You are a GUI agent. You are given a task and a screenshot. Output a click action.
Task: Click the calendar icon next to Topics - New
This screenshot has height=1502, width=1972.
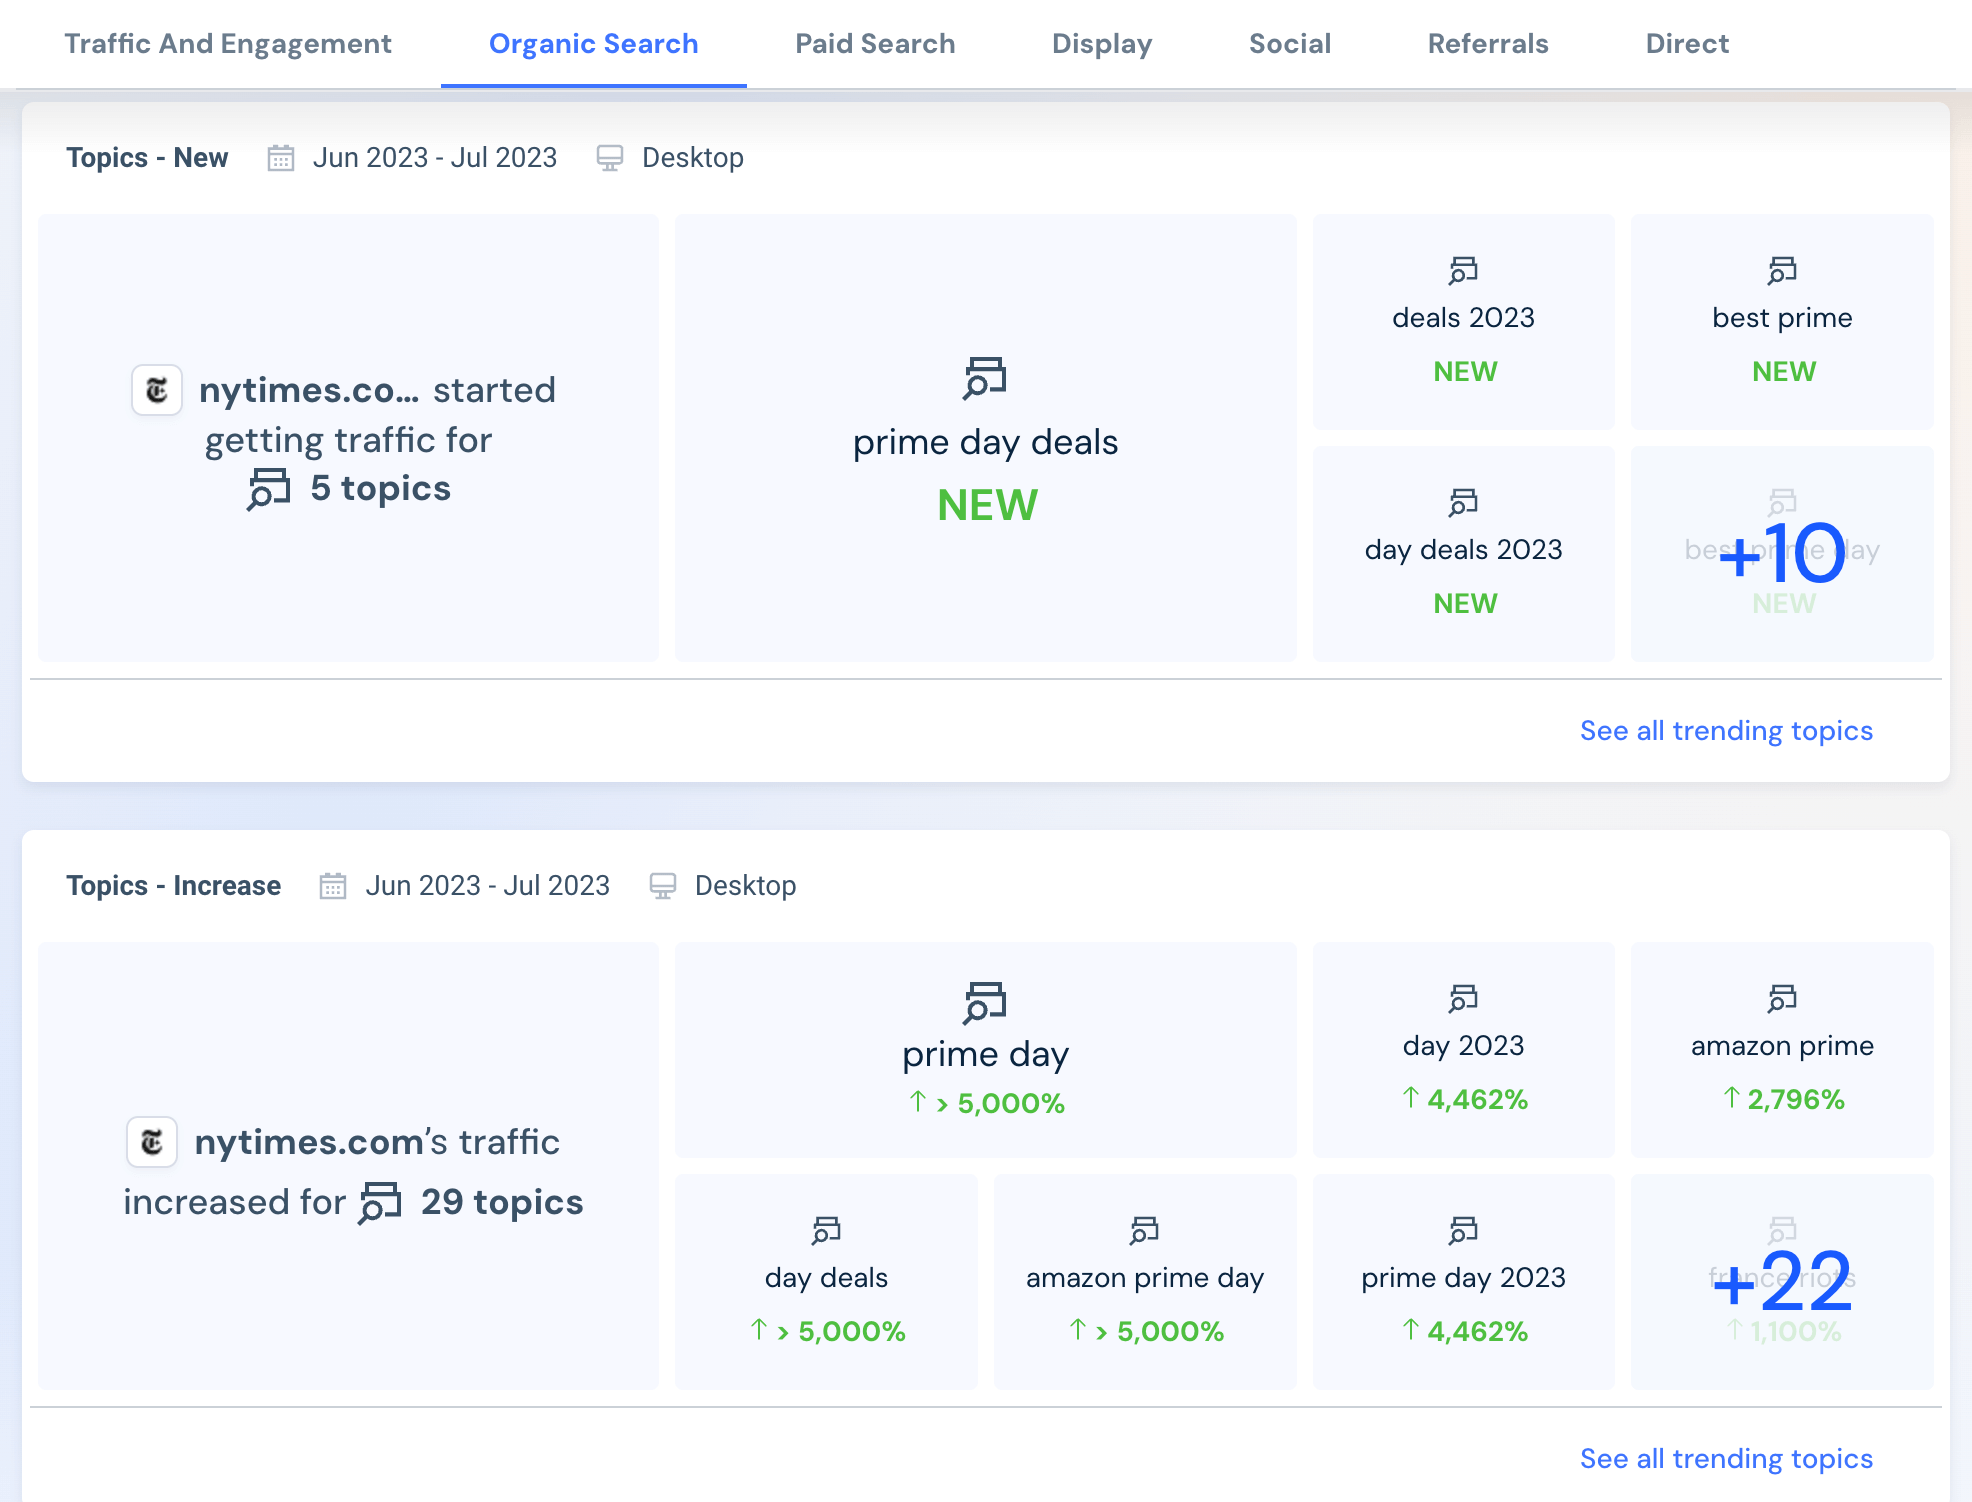click(282, 157)
